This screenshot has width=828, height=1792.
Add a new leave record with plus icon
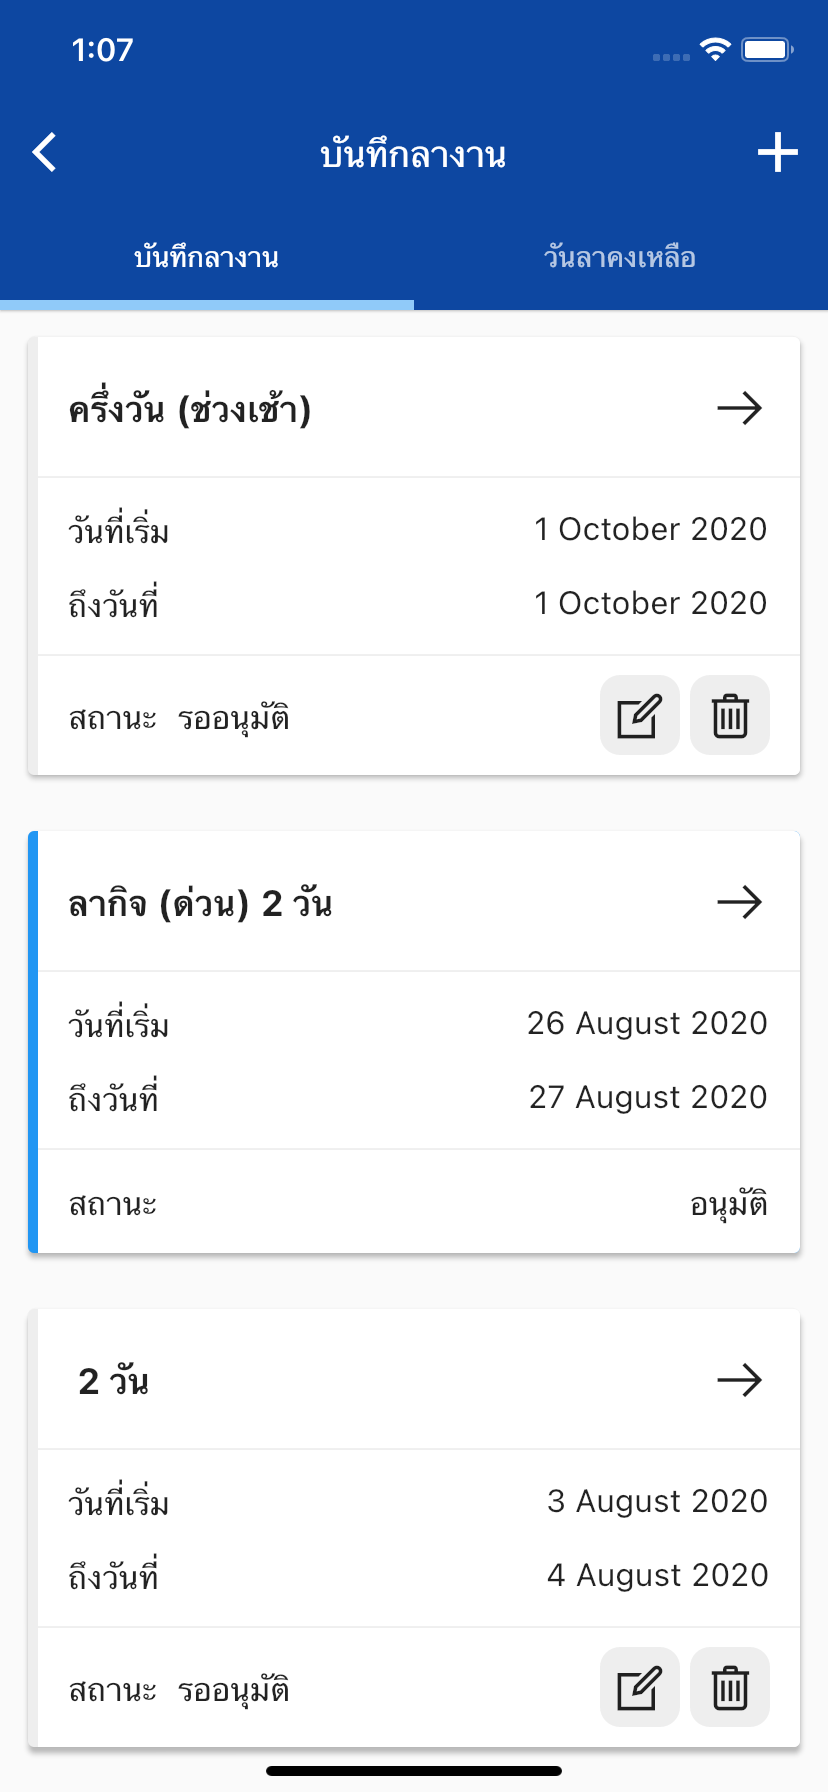click(x=777, y=153)
